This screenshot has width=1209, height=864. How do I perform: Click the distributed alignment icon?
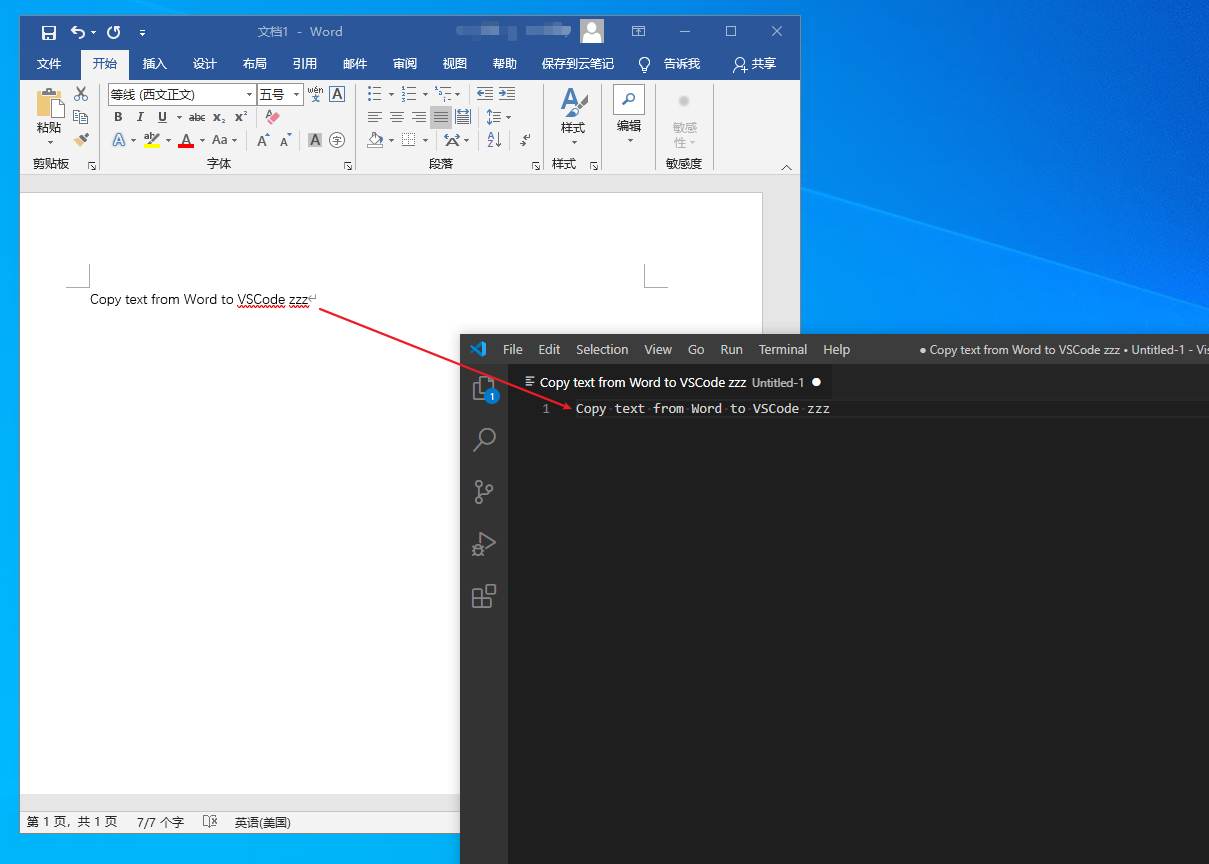pyautogui.click(x=463, y=117)
